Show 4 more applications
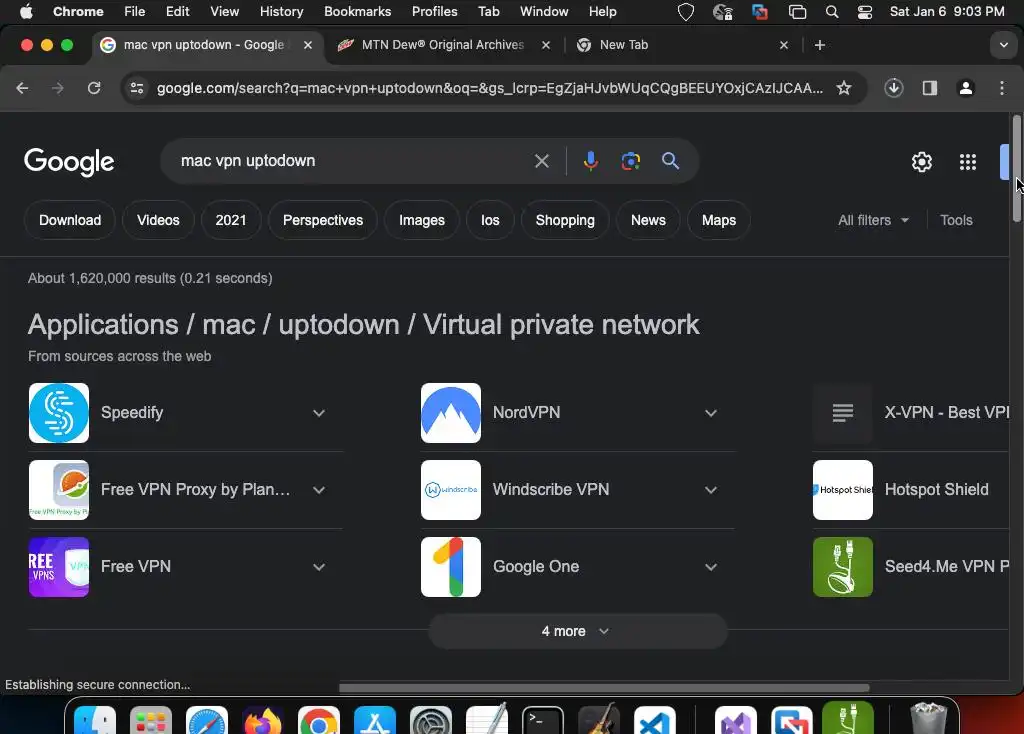The image size is (1024, 734). coord(577,631)
